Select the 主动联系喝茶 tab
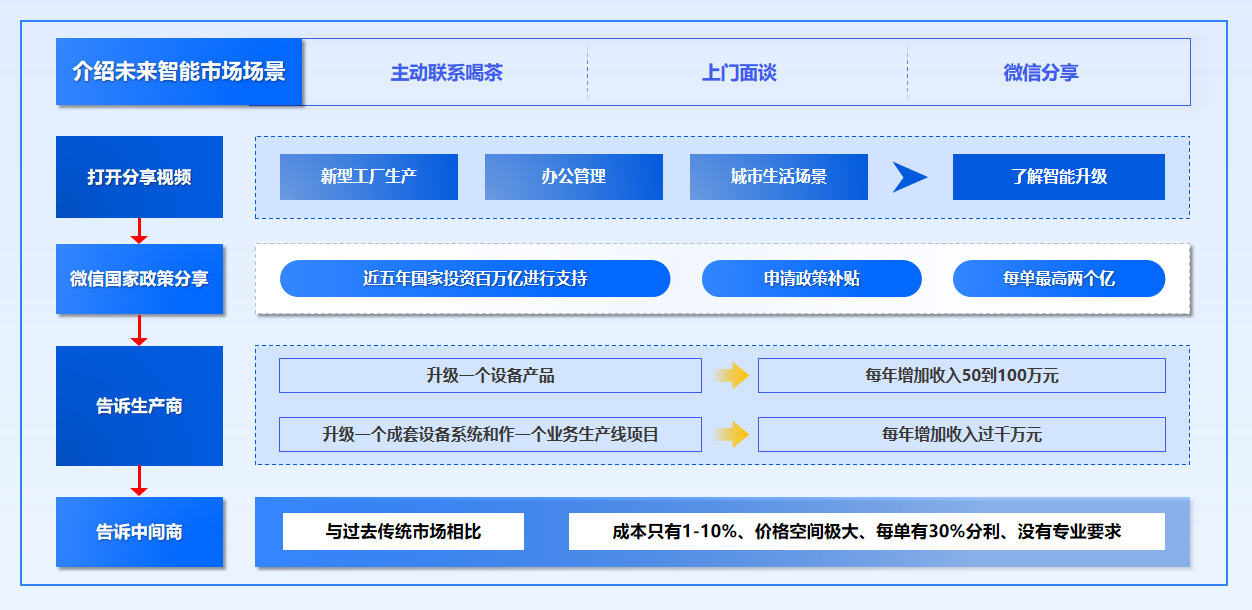Viewport: 1252px width, 610px height. 446,72
